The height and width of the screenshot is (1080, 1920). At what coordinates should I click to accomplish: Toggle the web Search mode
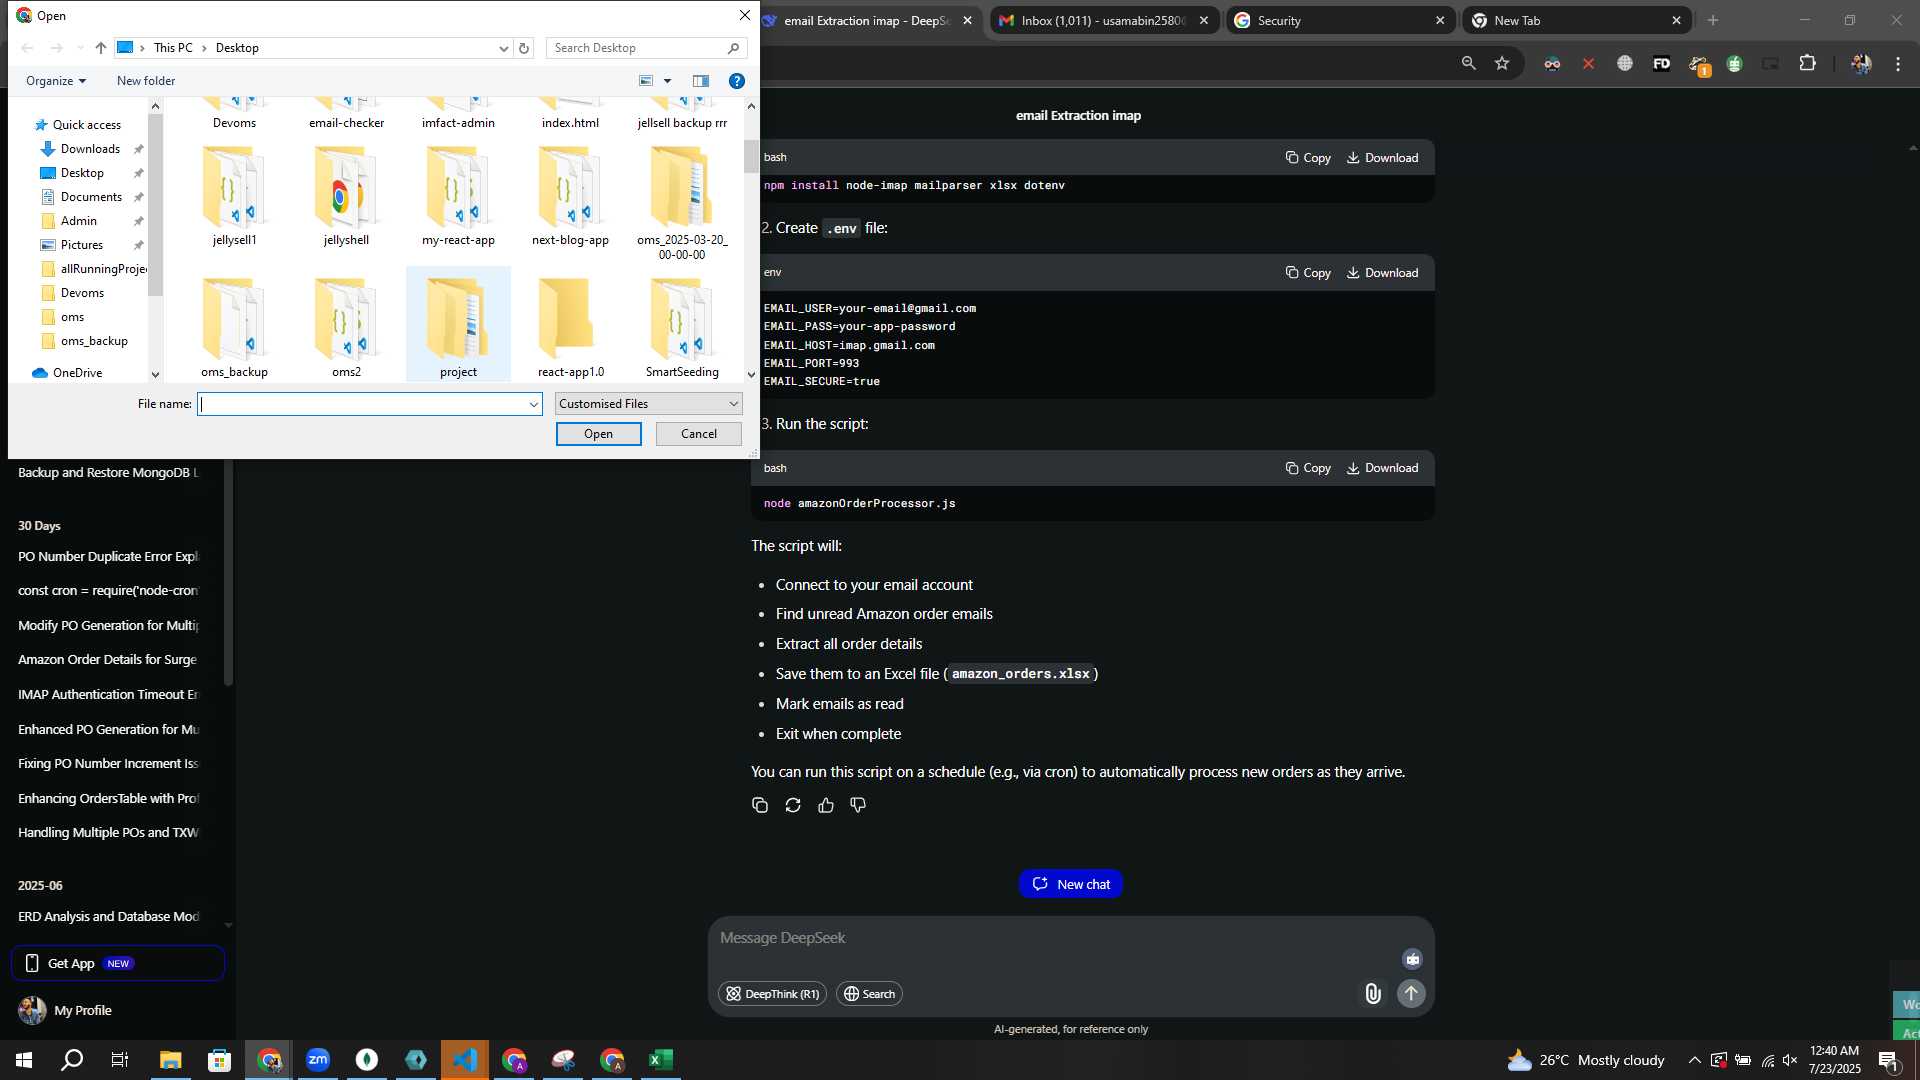(x=869, y=994)
